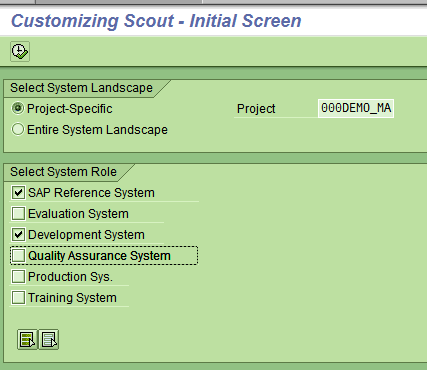The width and height of the screenshot is (427, 370).
Task: Click the 'Select System Landscape' group header
Action: (81, 88)
